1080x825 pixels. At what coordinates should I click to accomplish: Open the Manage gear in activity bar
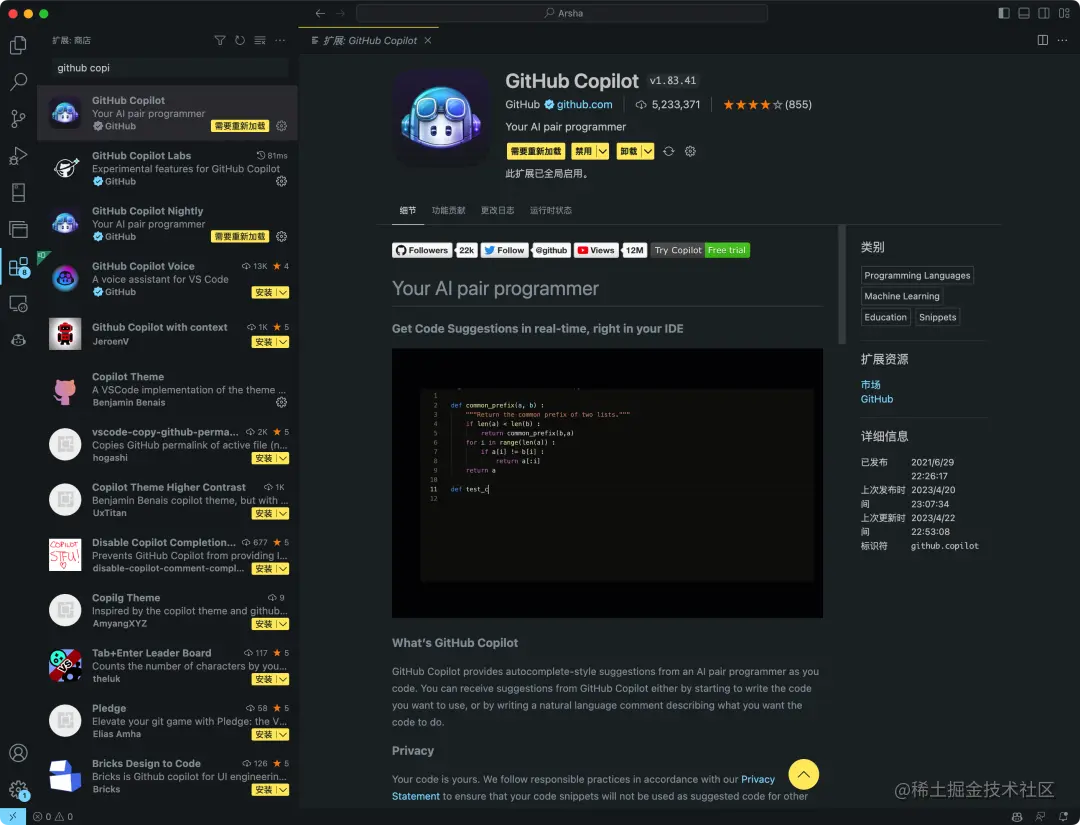tap(19, 790)
